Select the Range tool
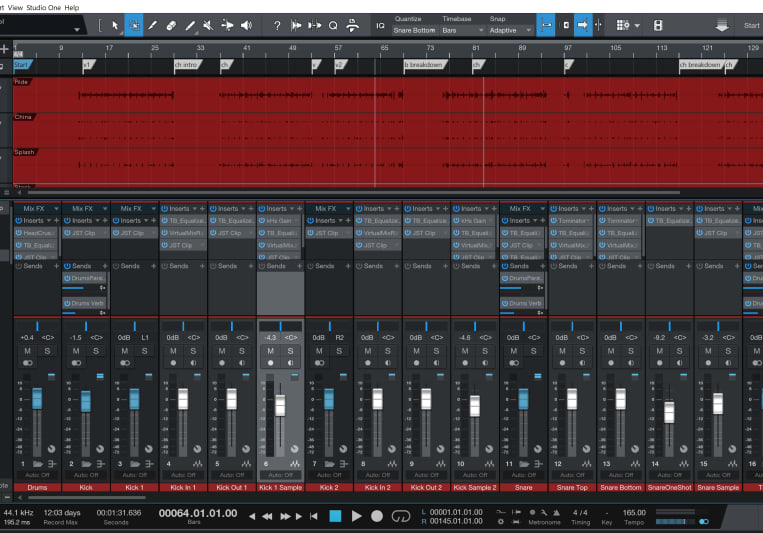This screenshot has height=533, width=763. 134,25
